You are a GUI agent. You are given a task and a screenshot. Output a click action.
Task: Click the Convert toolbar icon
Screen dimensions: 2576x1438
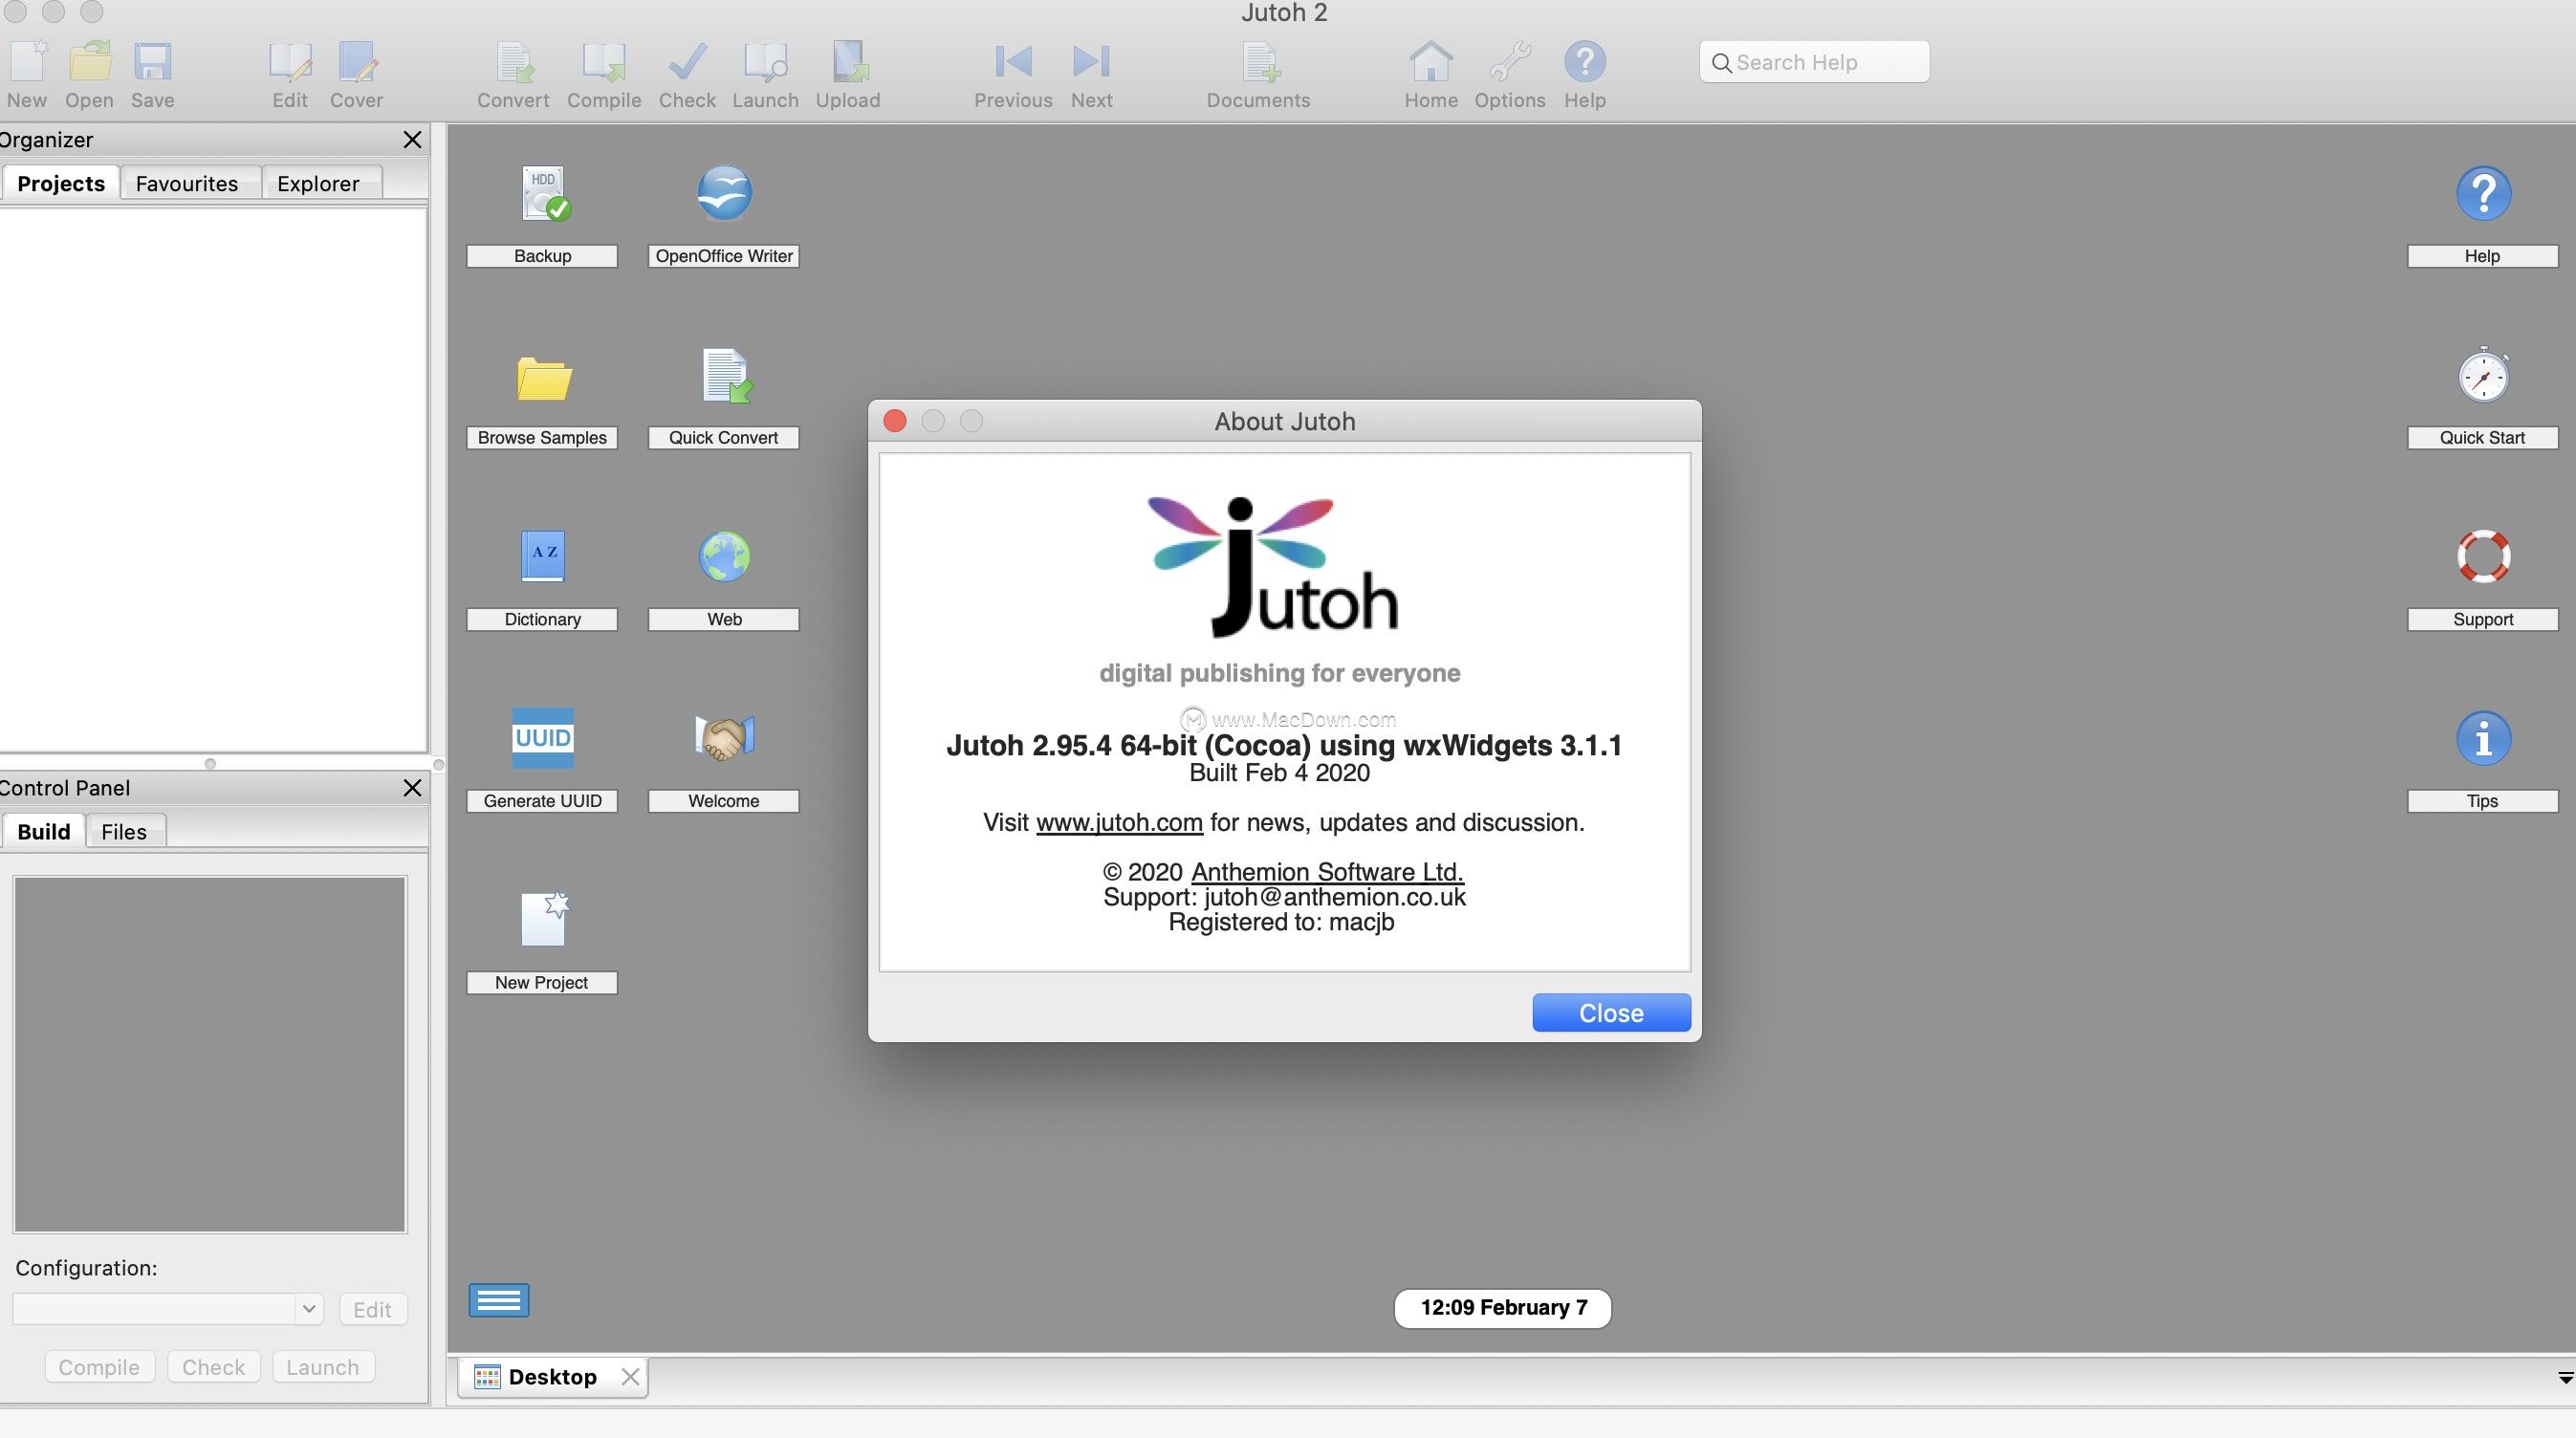pos(514,62)
